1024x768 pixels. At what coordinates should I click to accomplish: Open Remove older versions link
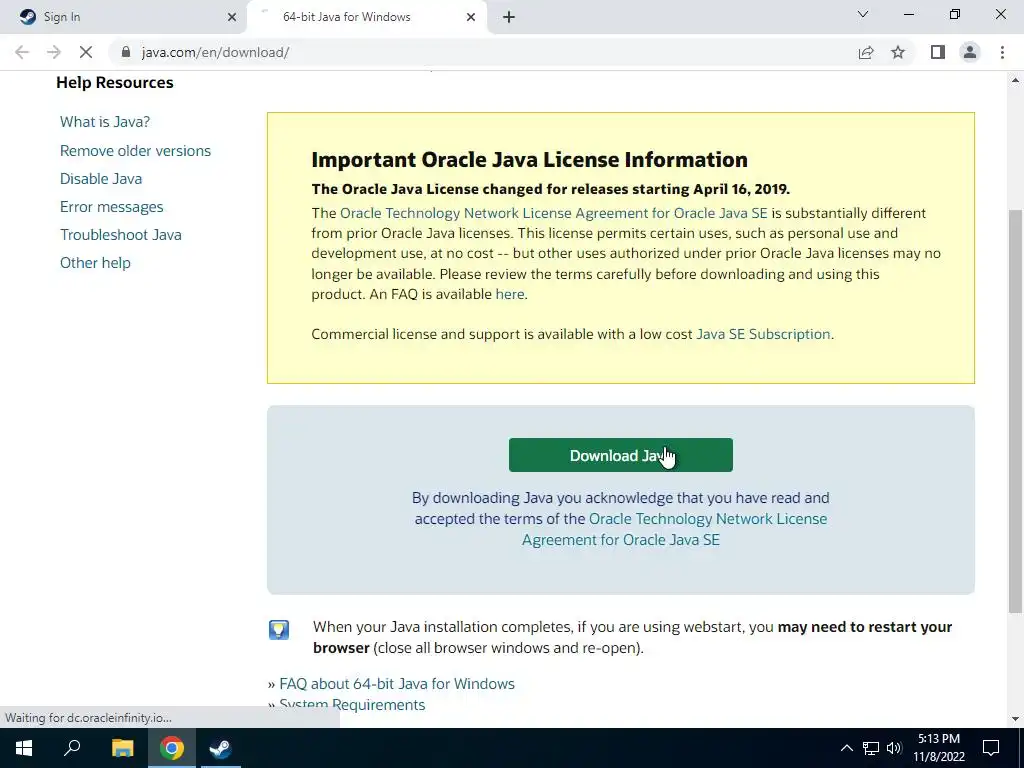click(135, 151)
